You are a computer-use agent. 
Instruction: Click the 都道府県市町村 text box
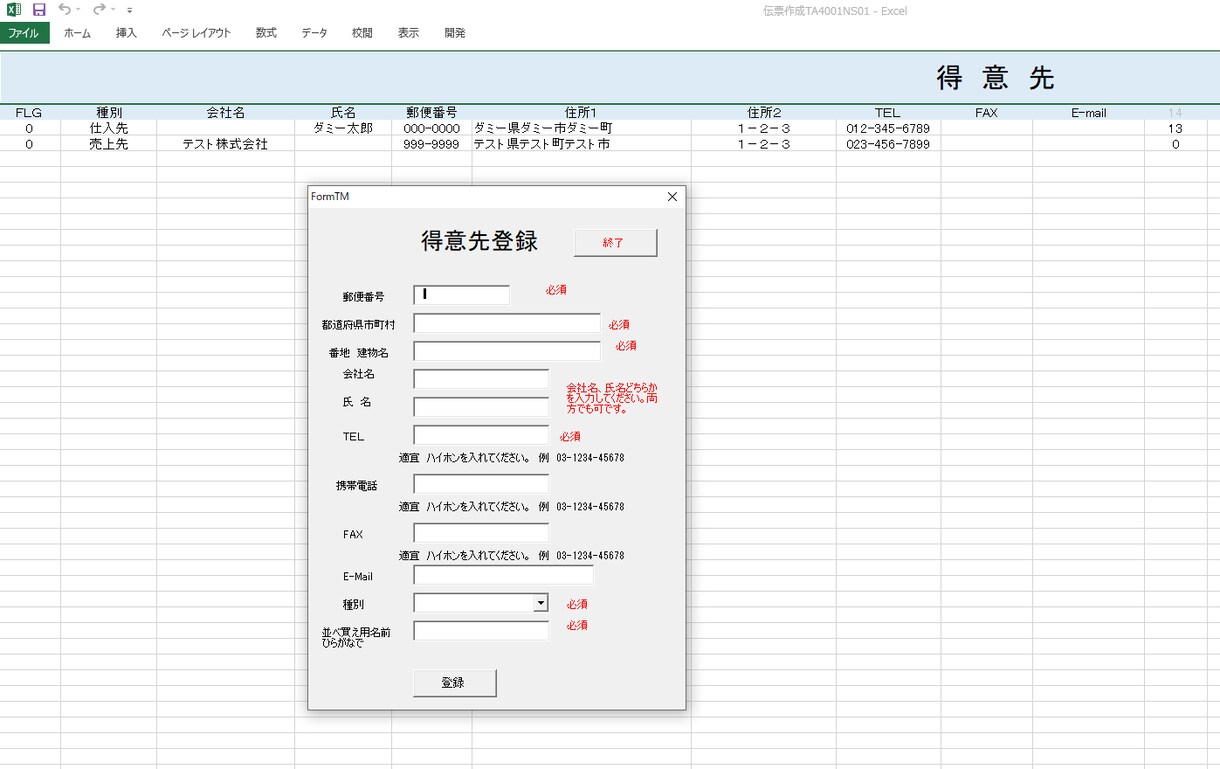coord(507,323)
